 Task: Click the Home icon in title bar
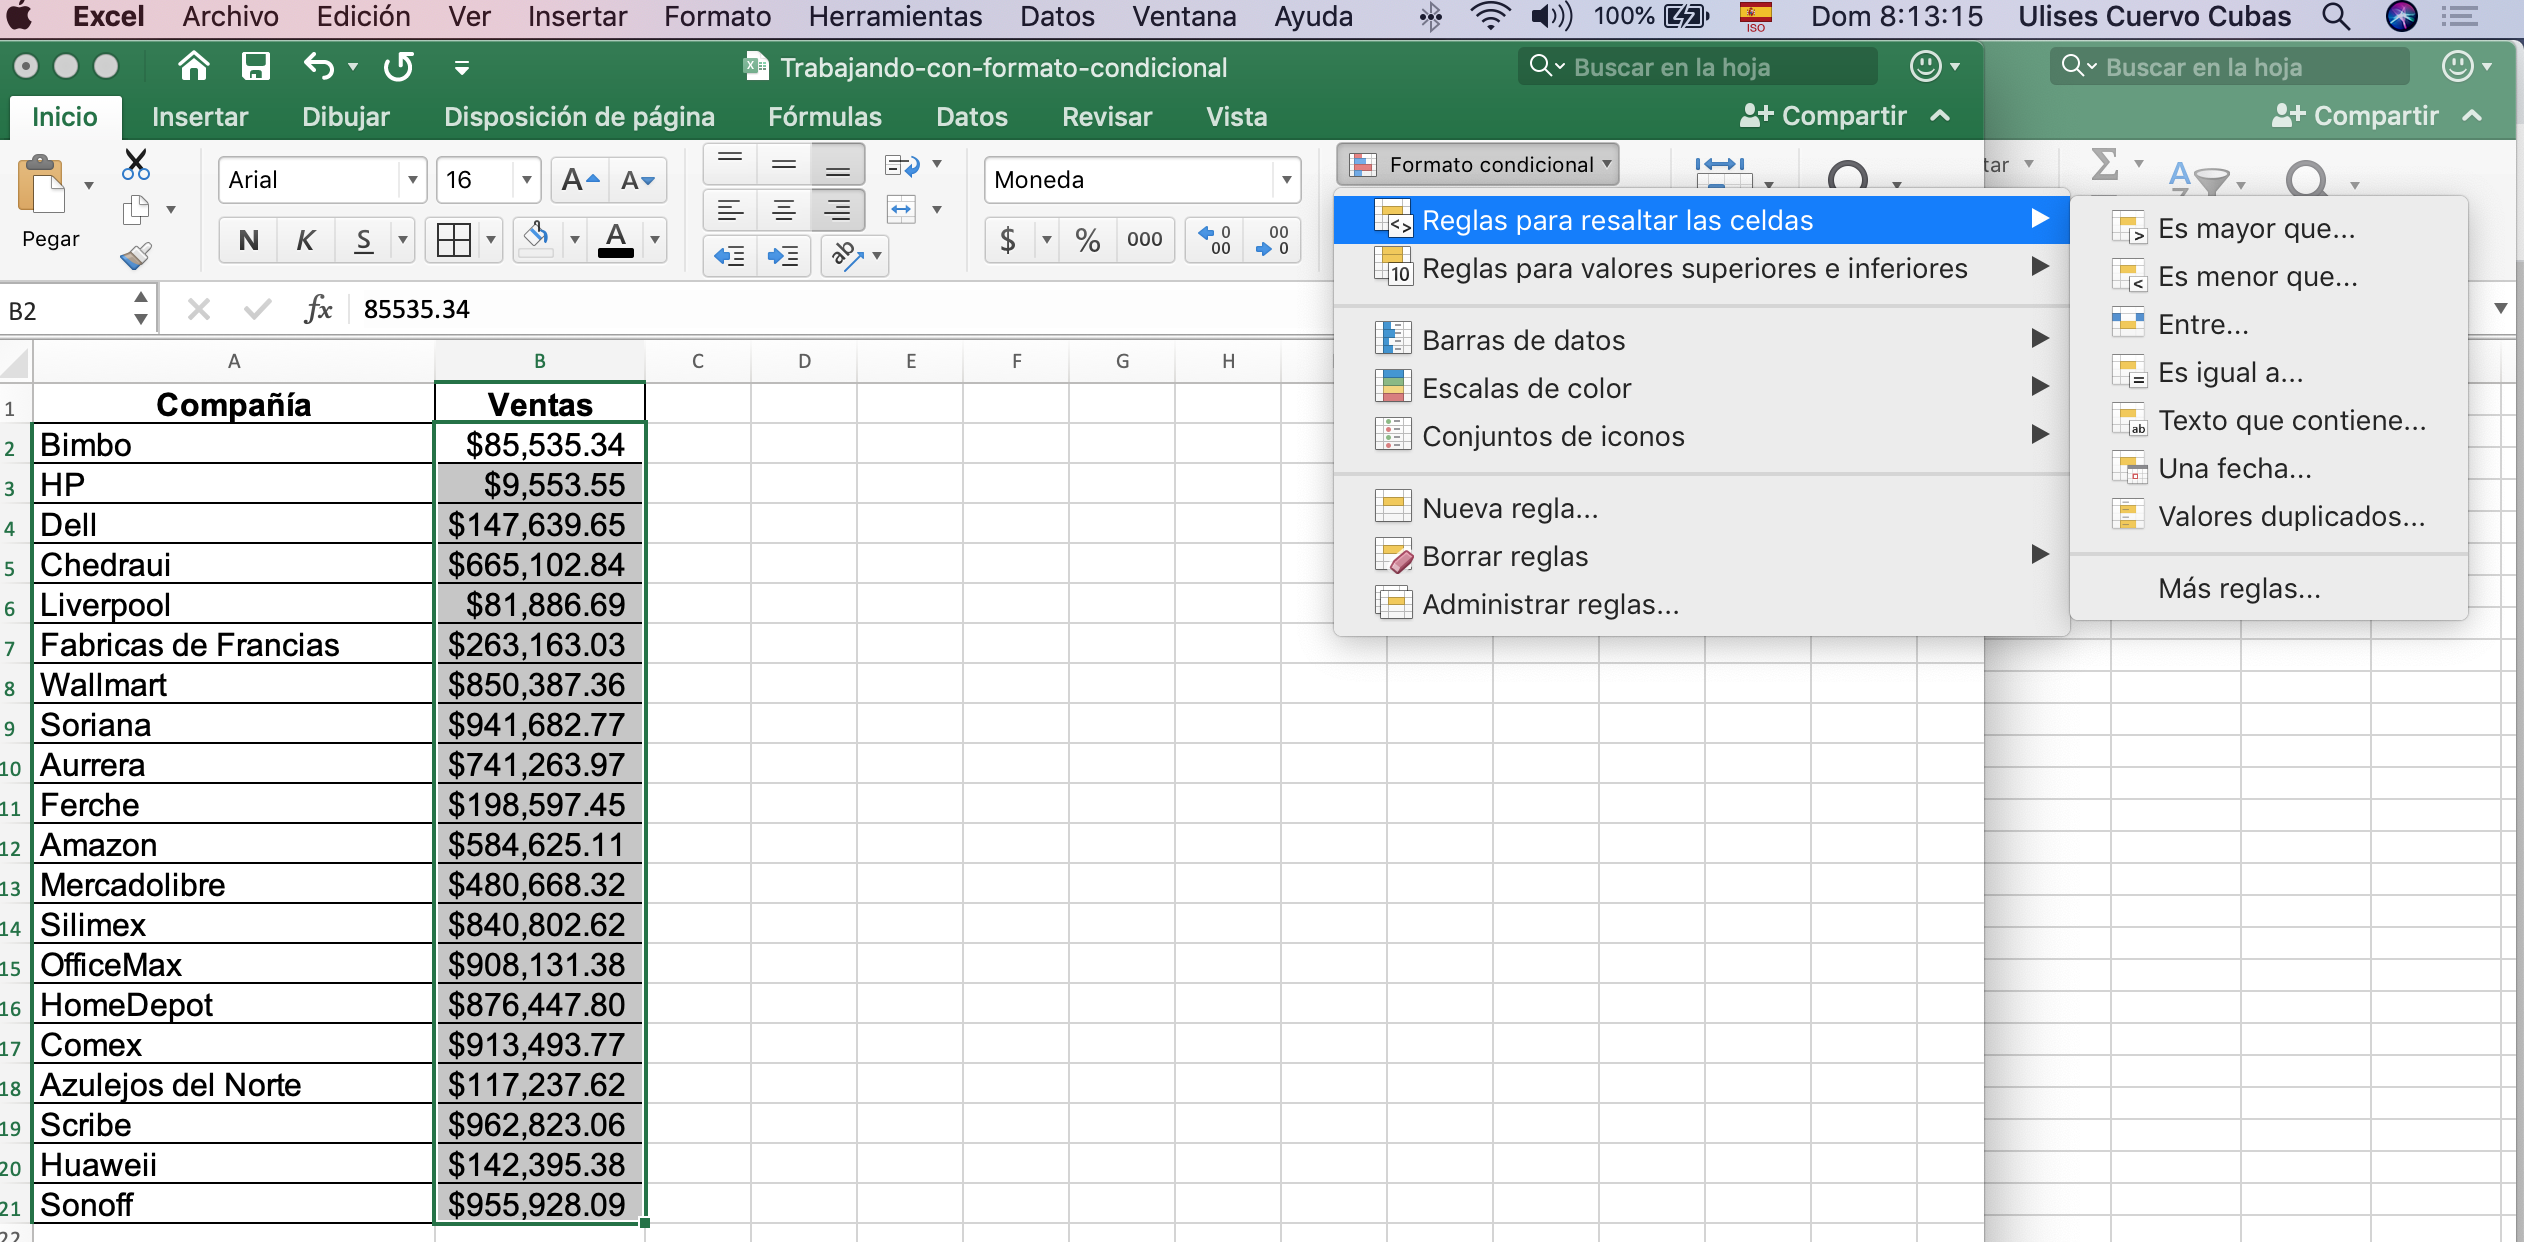(x=193, y=67)
